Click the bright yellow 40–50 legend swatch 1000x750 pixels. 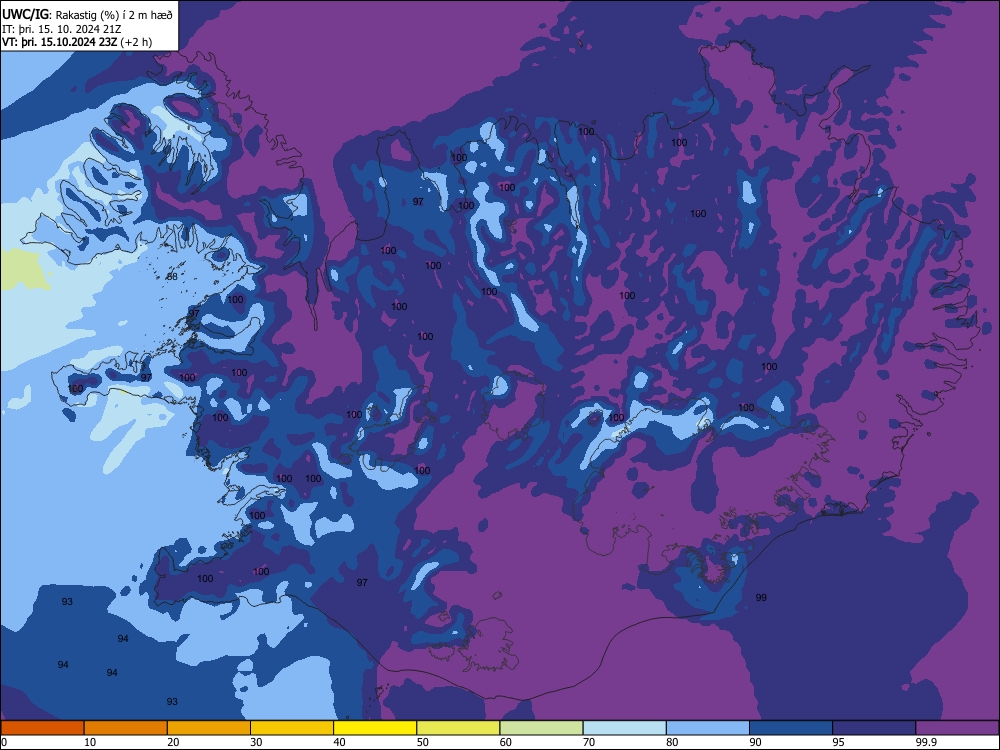[375, 728]
